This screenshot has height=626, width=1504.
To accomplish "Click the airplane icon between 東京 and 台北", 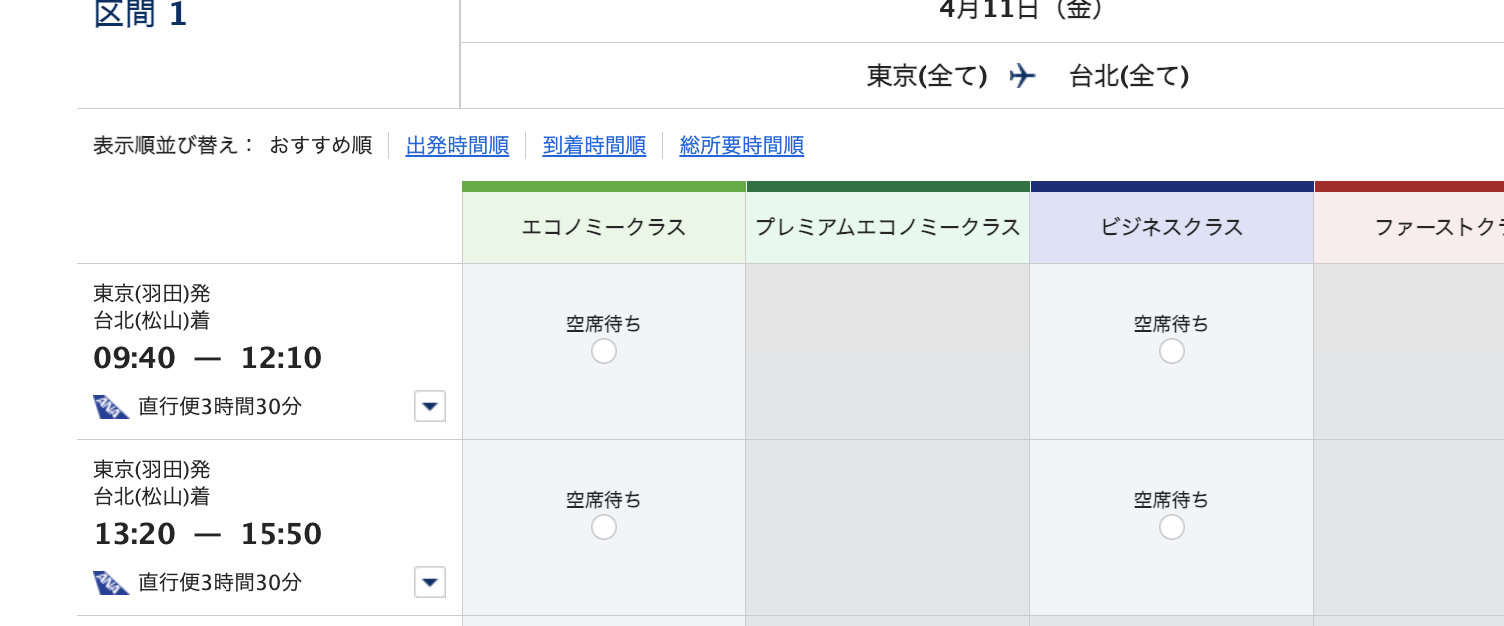I will 1022,75.
